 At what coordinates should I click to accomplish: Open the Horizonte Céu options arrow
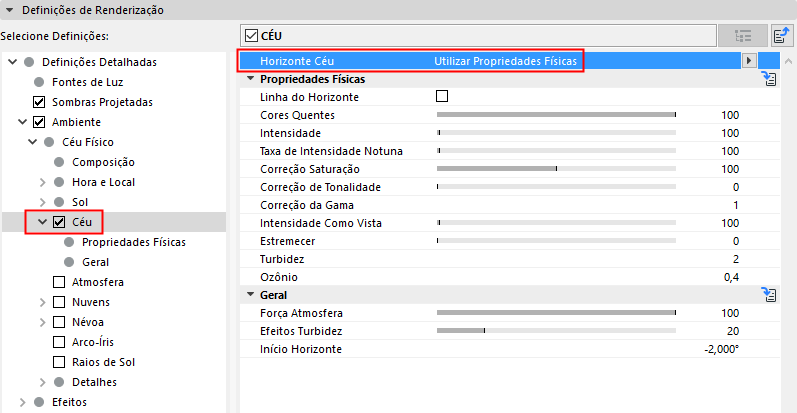748,61
